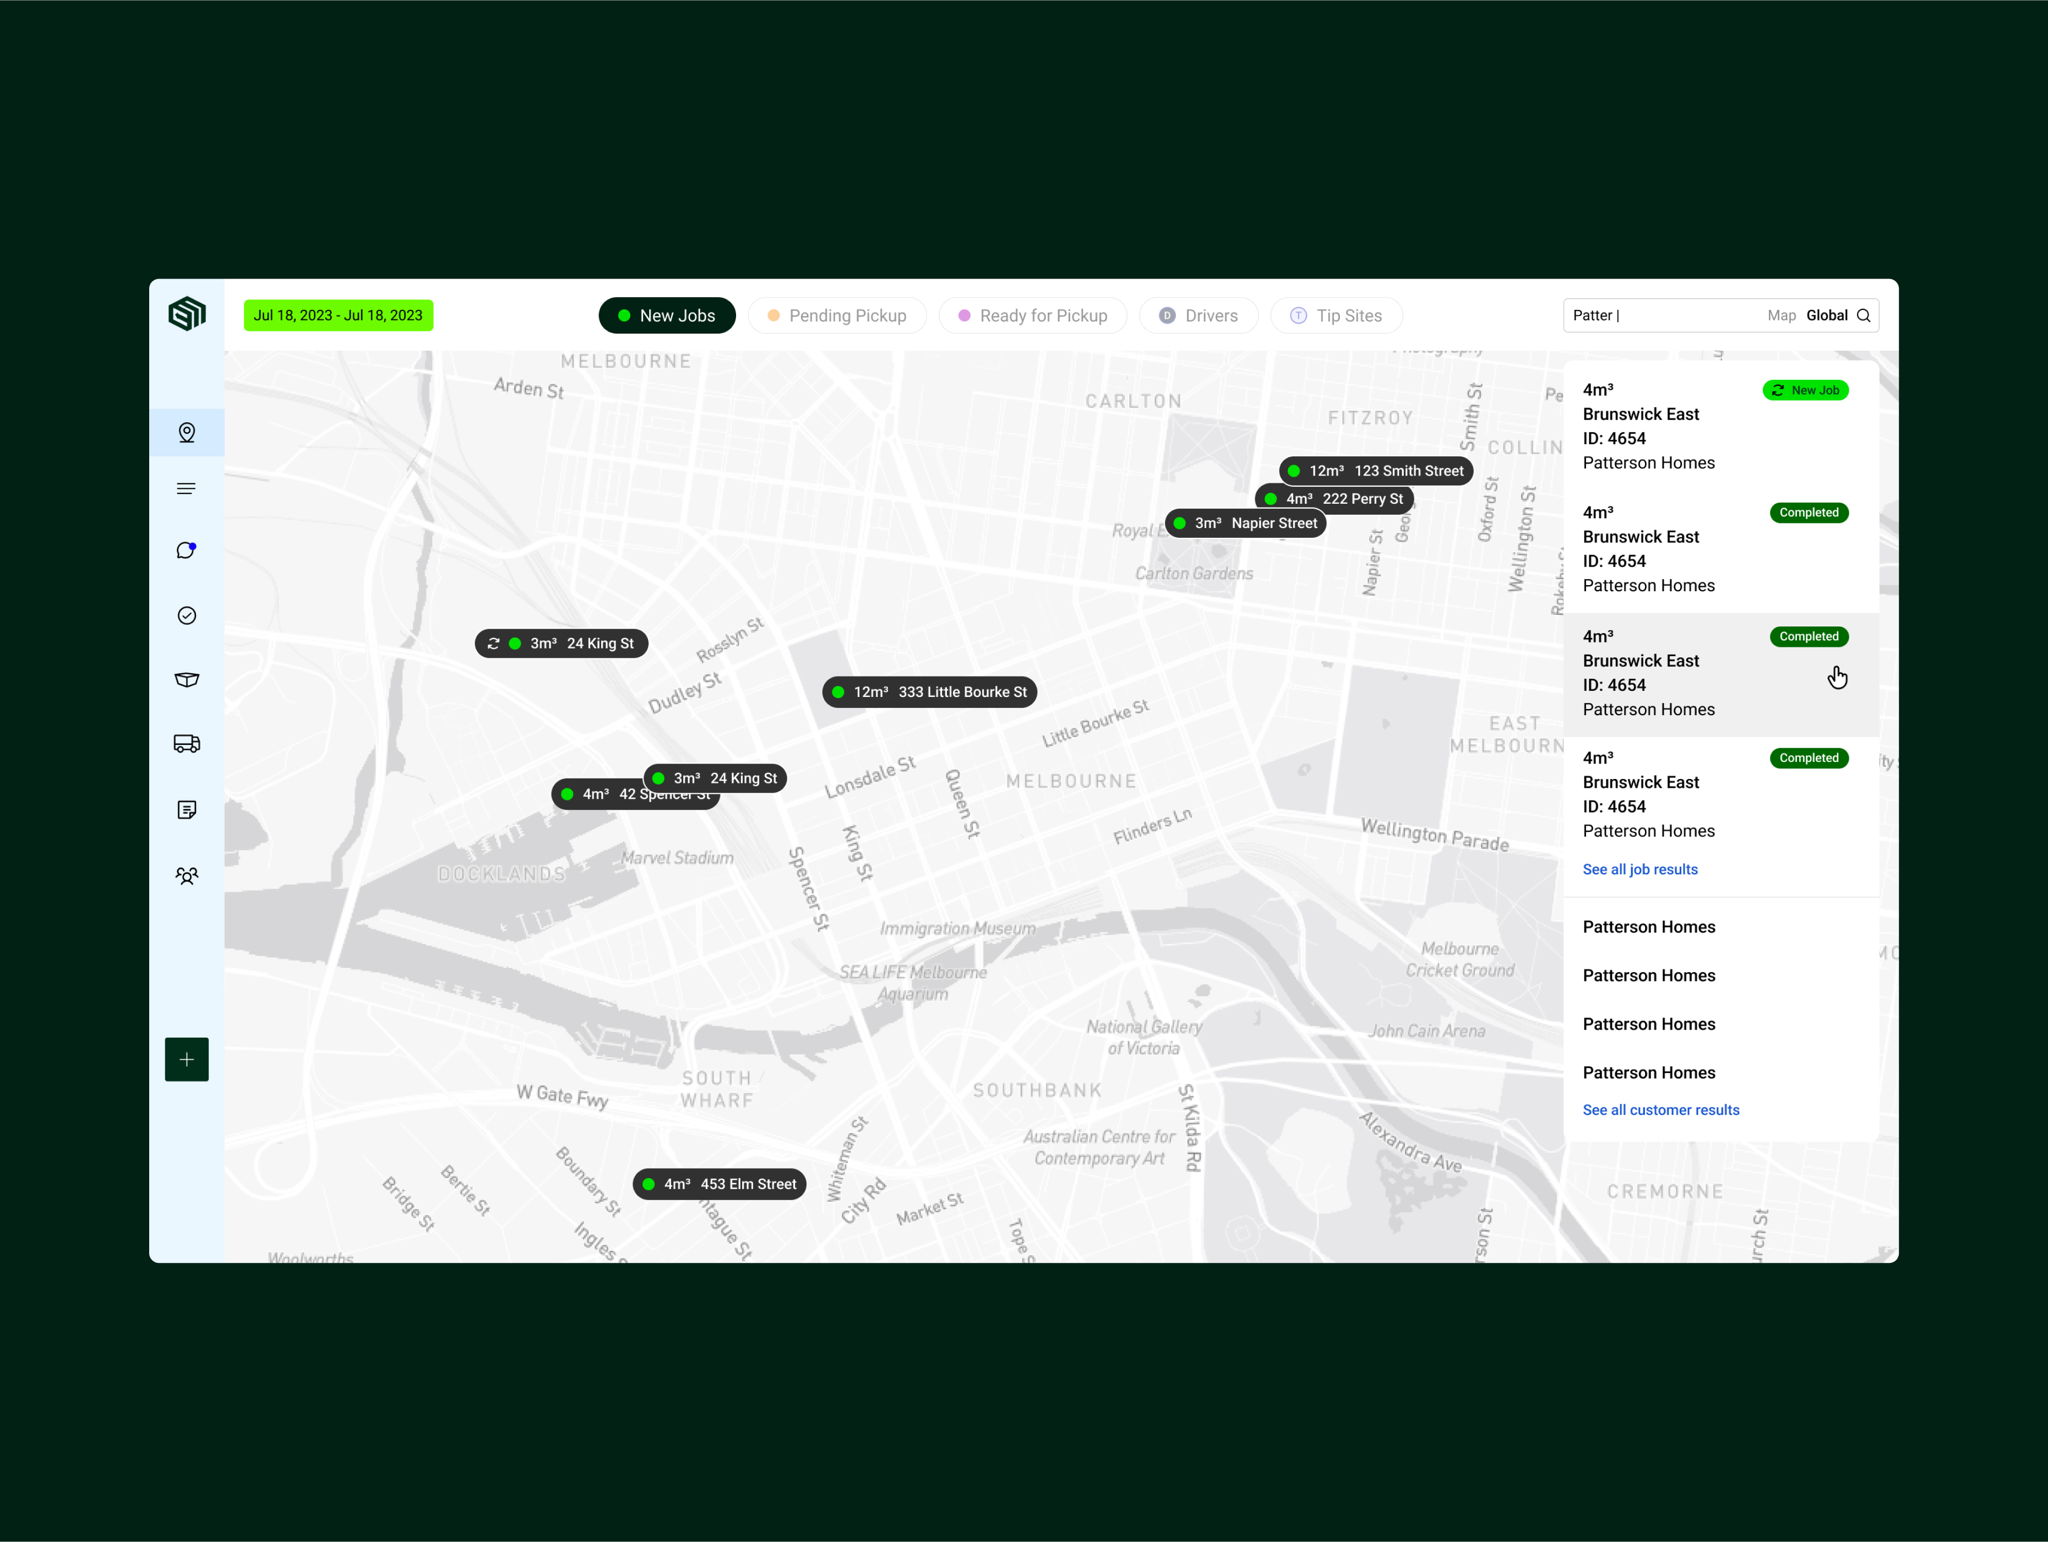This screenshot has width=2048, height=1542.
Task: Click the 4m³ 222 Perry St map marker
Action: (x=1335, y=499)
